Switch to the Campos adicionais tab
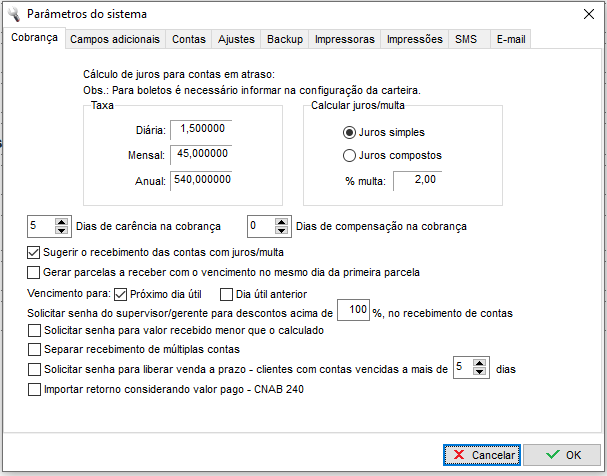The width and height of the screenshot is (607, 476). click(115, 39)
